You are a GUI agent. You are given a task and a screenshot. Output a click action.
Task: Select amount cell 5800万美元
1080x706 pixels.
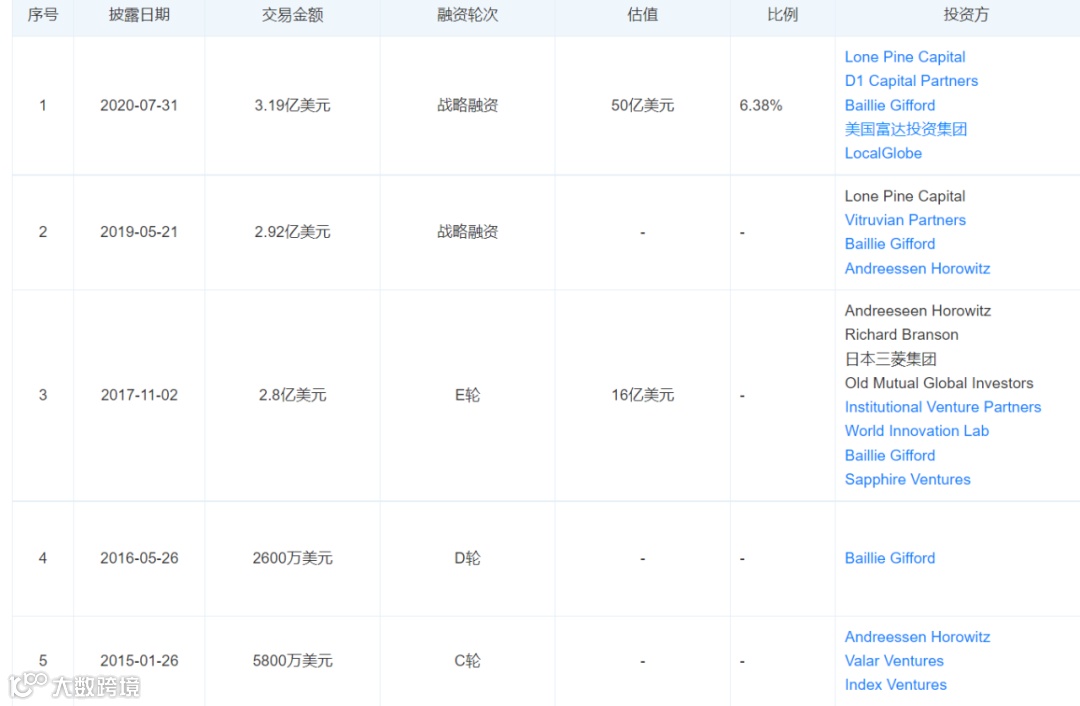[x=292, y=661]
